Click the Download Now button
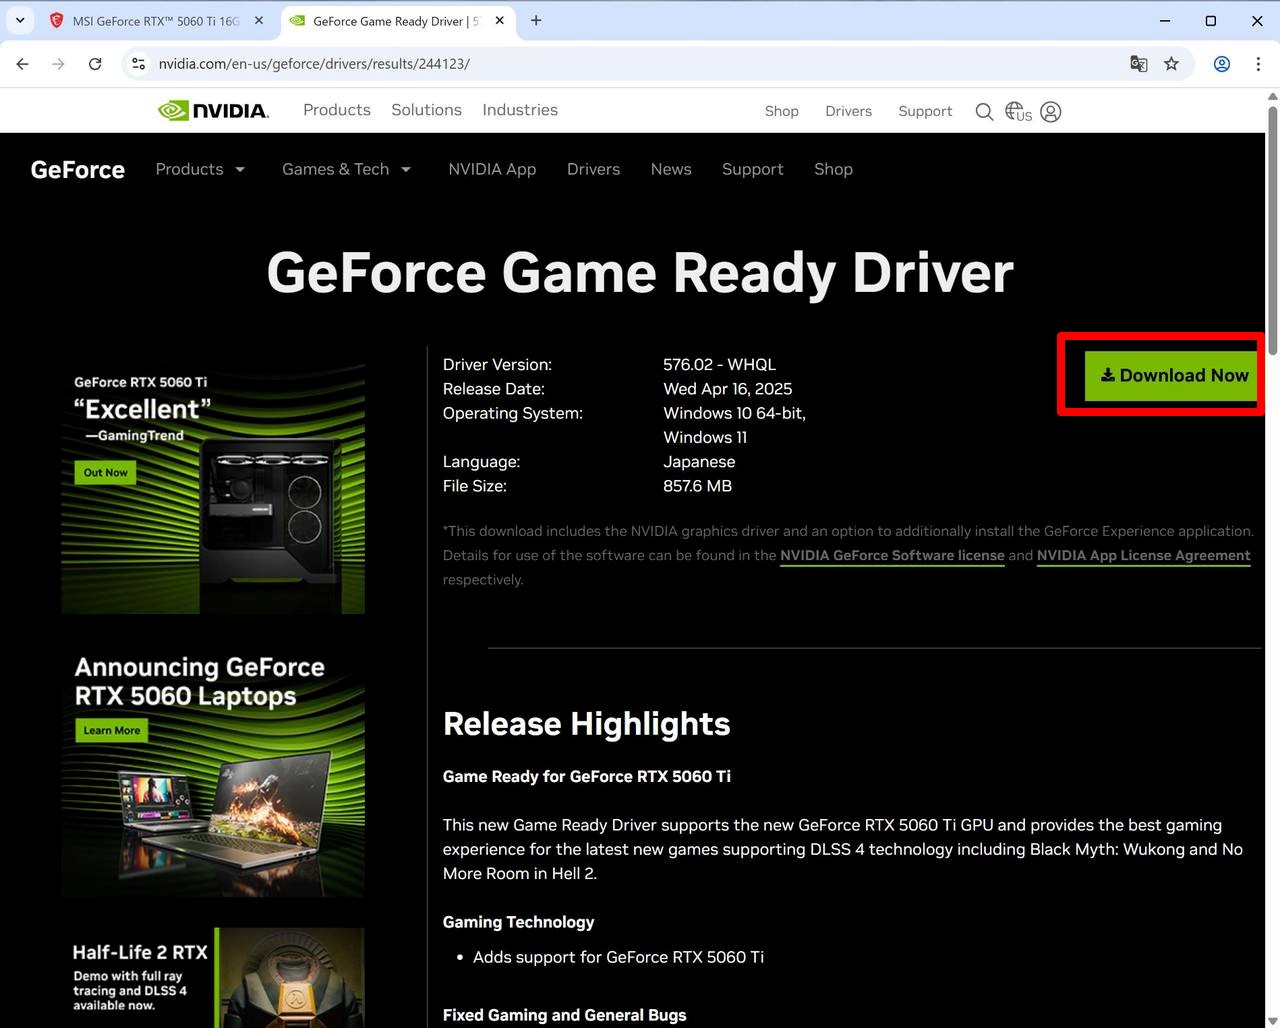Screen dimensions: 1280x1028 point(1171,376)
